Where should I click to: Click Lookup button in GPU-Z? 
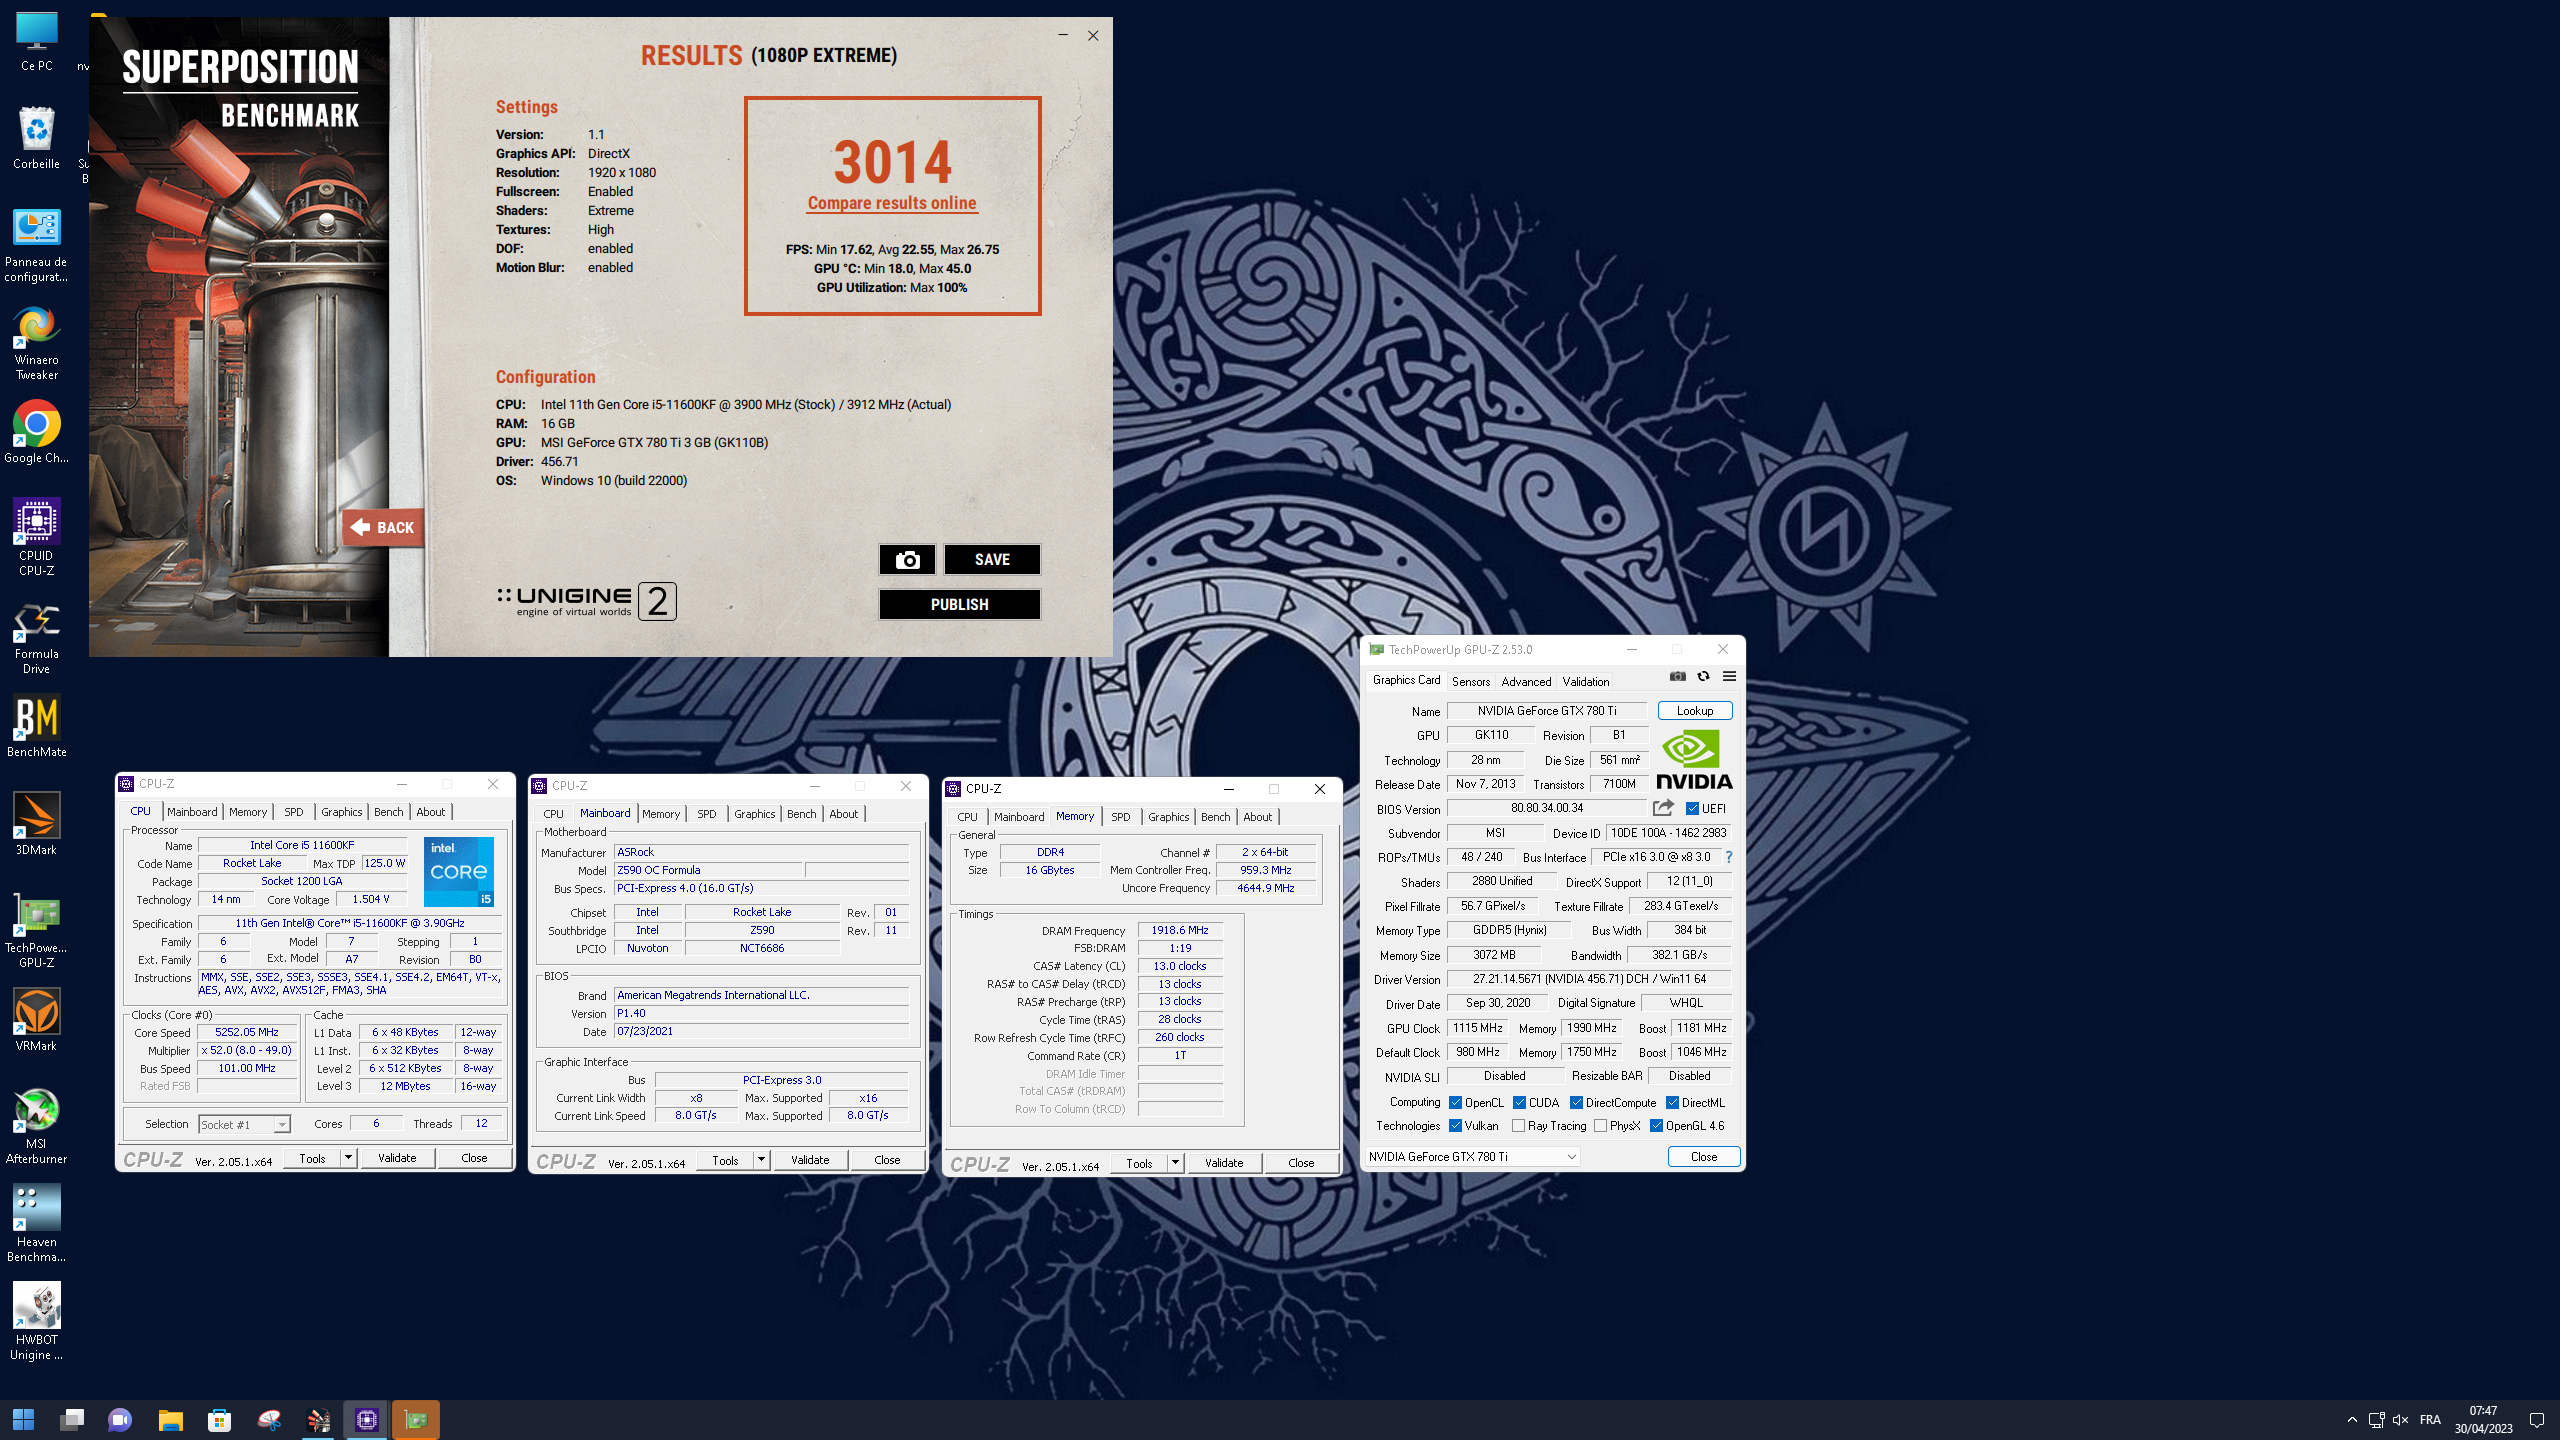(1695, 711)
